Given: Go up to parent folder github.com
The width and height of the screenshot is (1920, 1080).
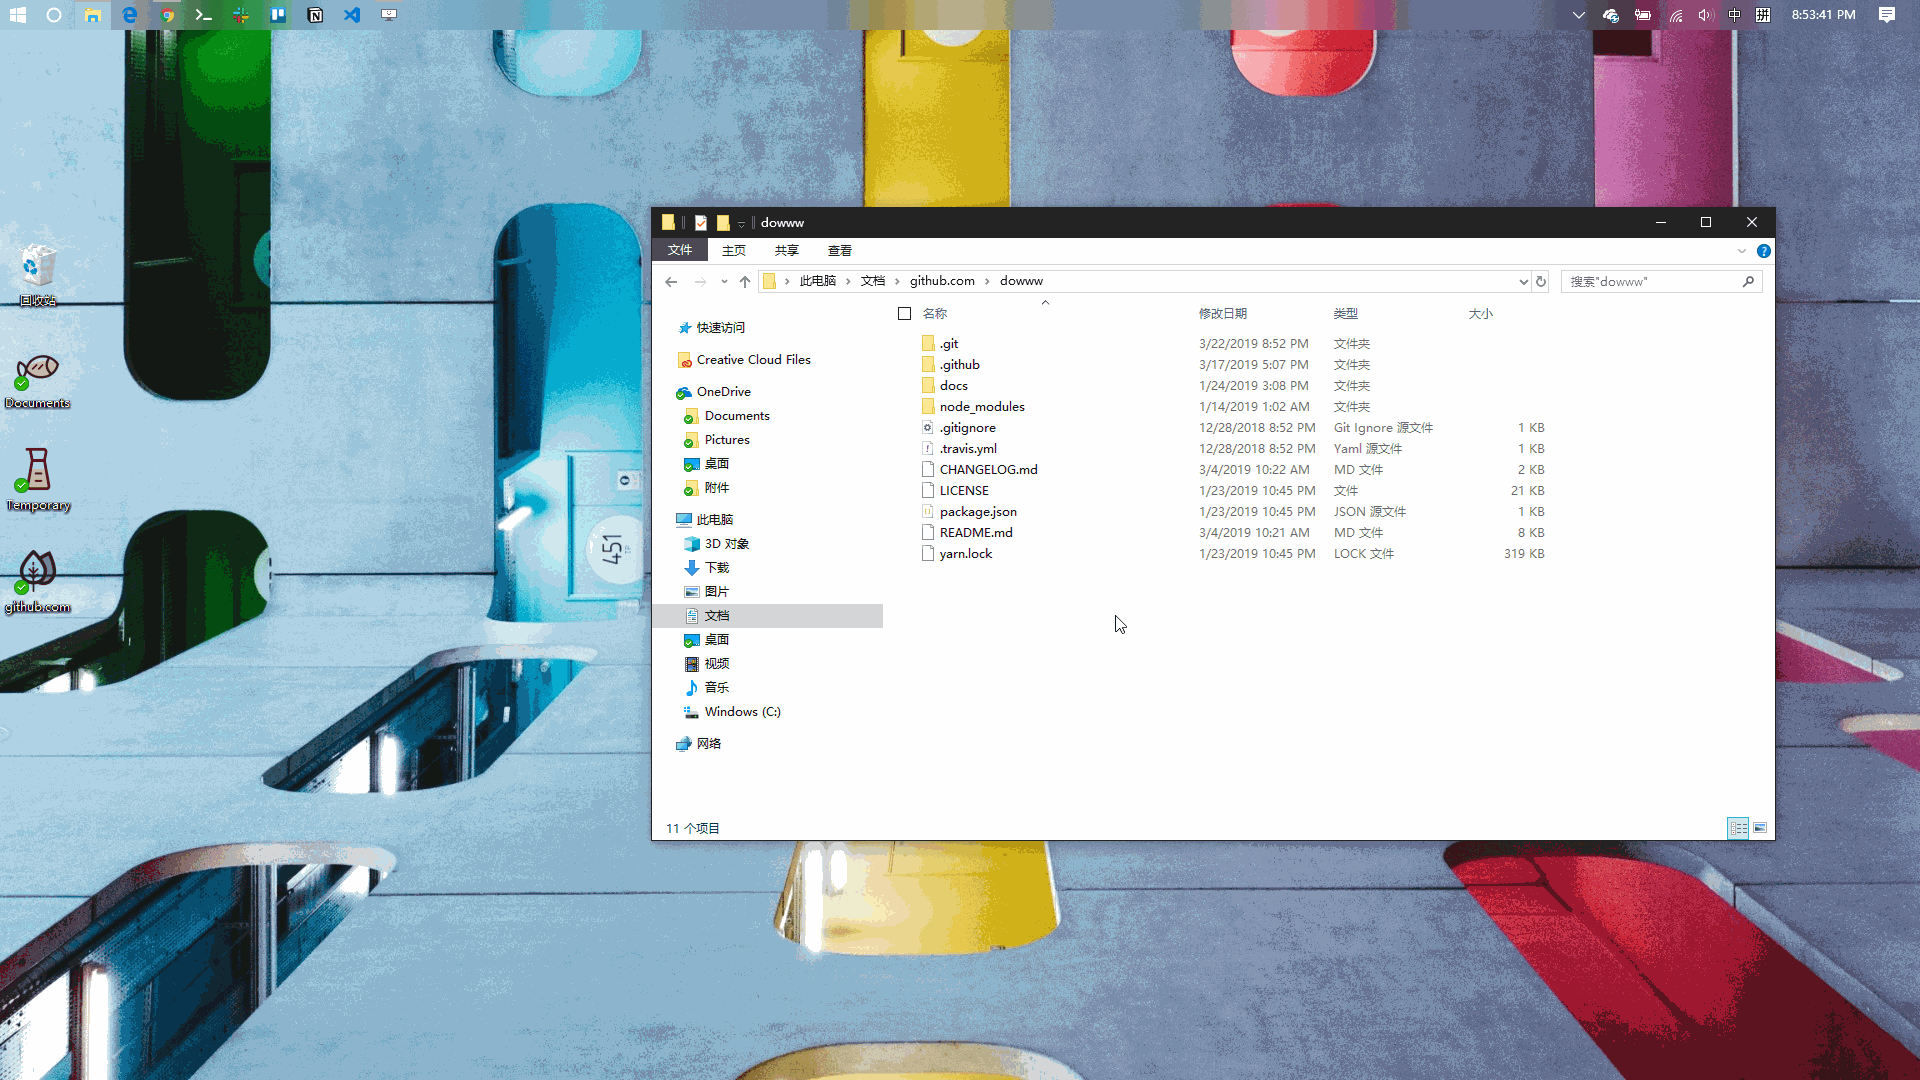Looking at the screenshot, I should click(745, 282).
